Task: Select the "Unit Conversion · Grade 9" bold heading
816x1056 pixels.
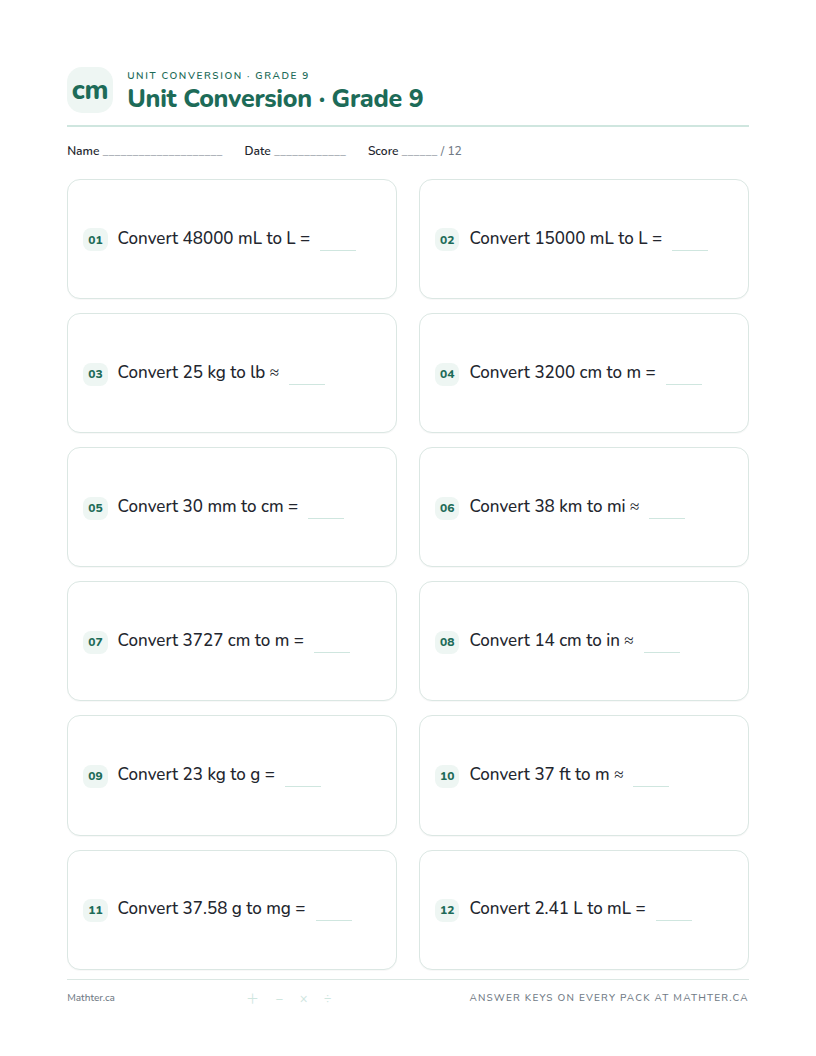Action: click(275, 98)
